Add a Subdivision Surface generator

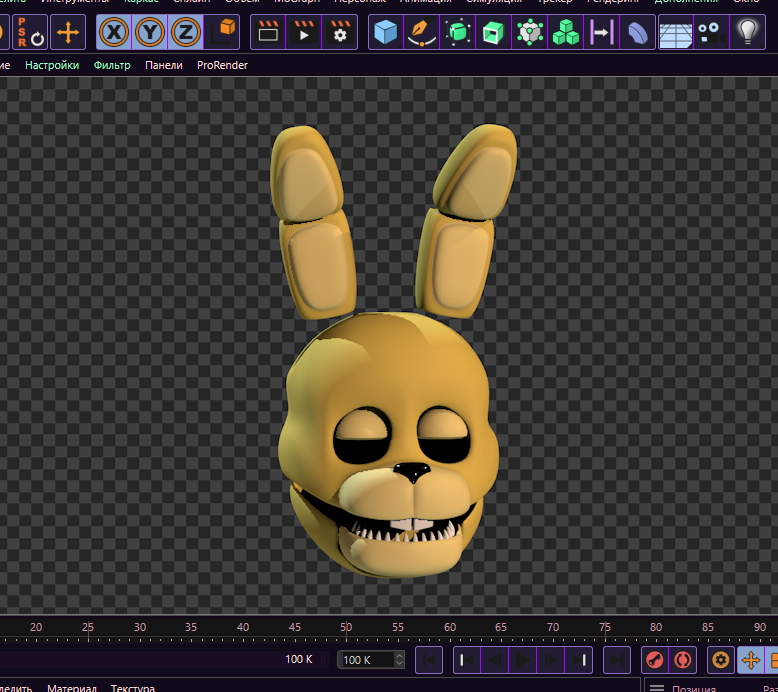[x=457, y=32]
